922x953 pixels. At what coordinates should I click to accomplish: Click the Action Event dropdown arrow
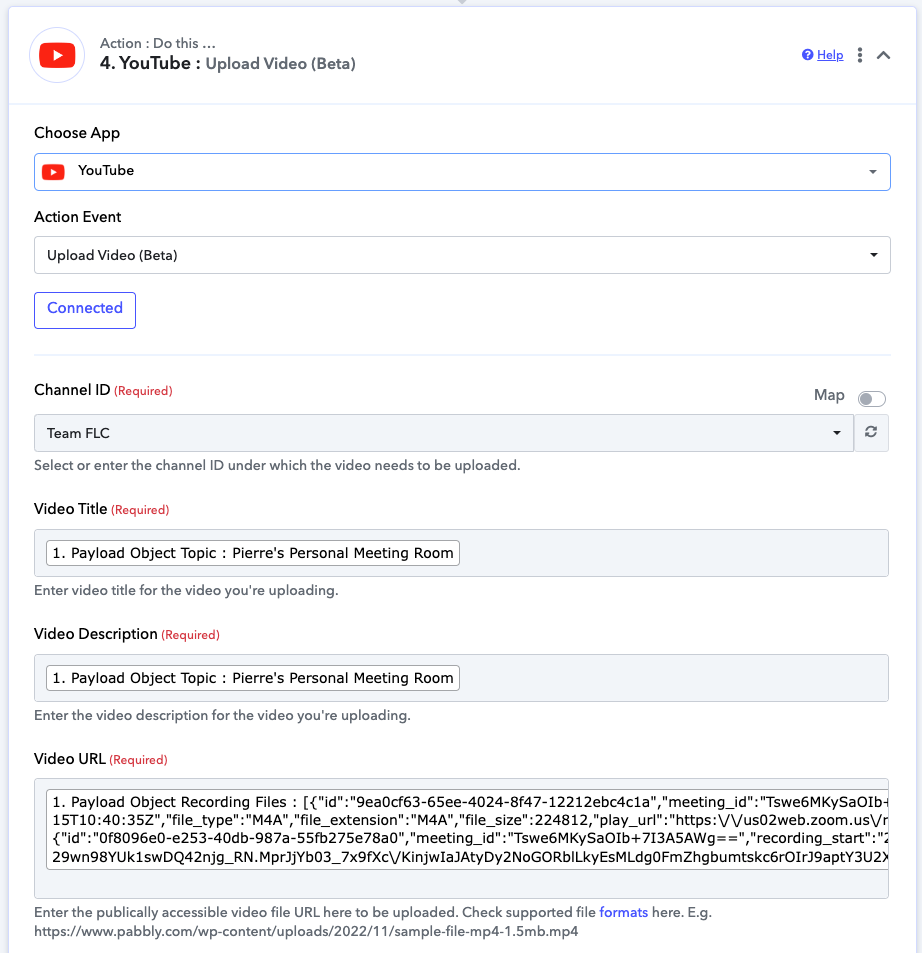873,255
